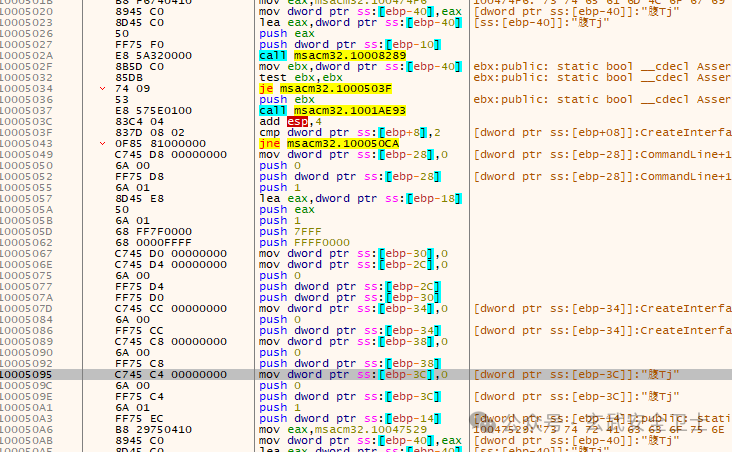The height and width of the screenshot is (452, 732).
Task: Click mov eax,msacm32.10047529 instruction
Action: point(343,430)
